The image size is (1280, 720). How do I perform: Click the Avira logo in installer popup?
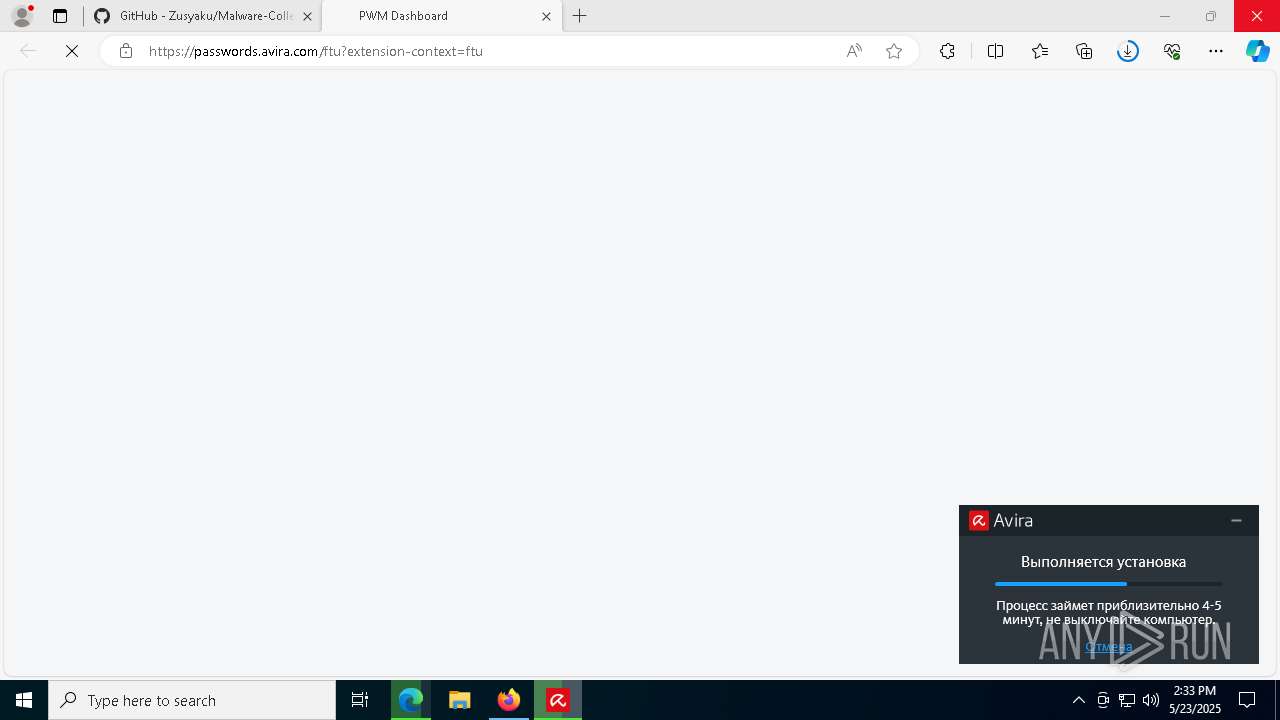[979, 520]
